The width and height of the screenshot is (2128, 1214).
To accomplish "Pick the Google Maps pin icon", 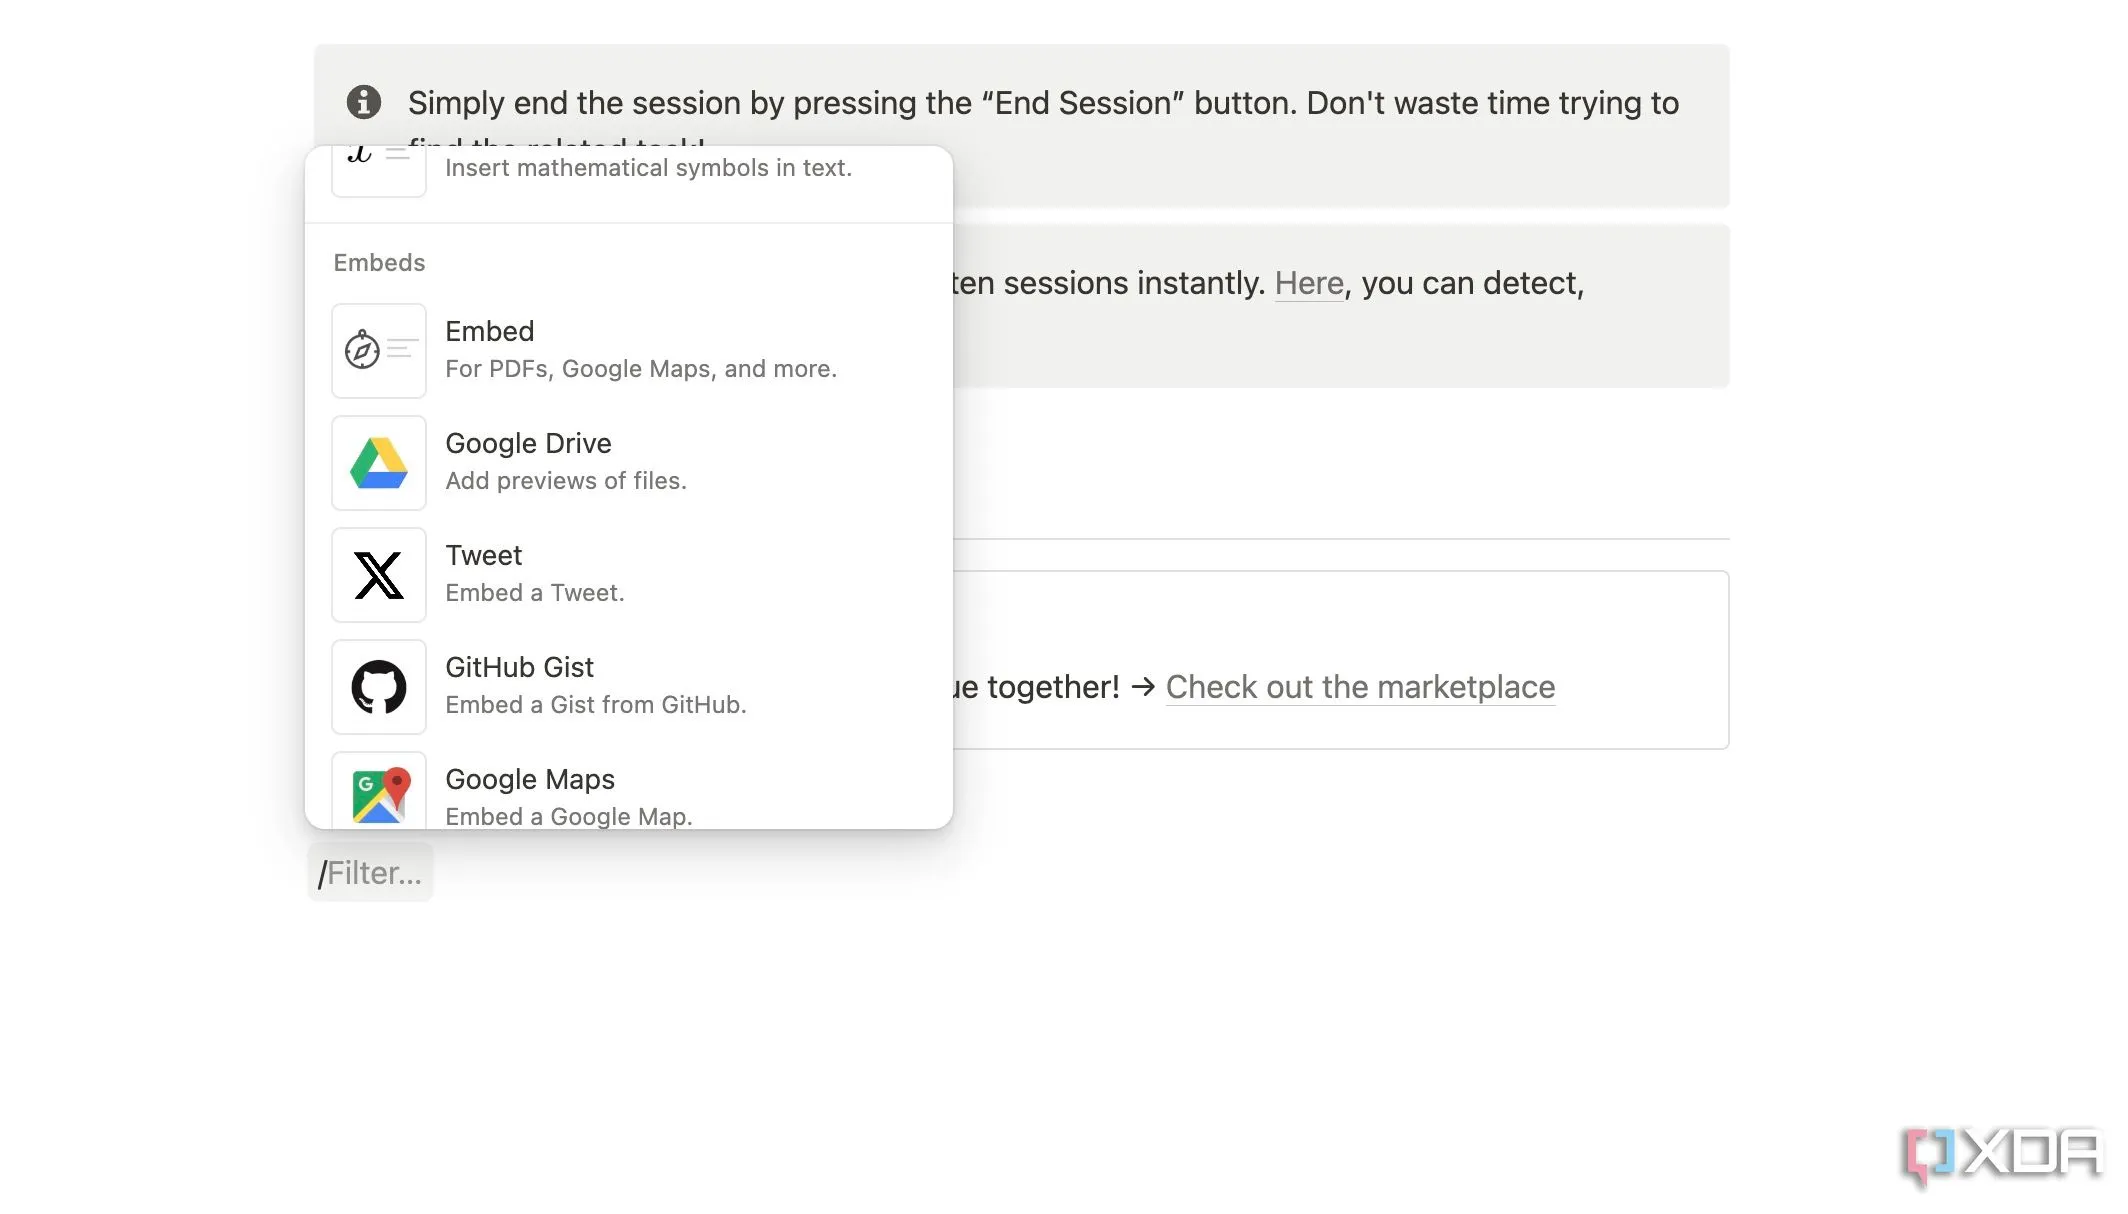I will click(378, 793).
